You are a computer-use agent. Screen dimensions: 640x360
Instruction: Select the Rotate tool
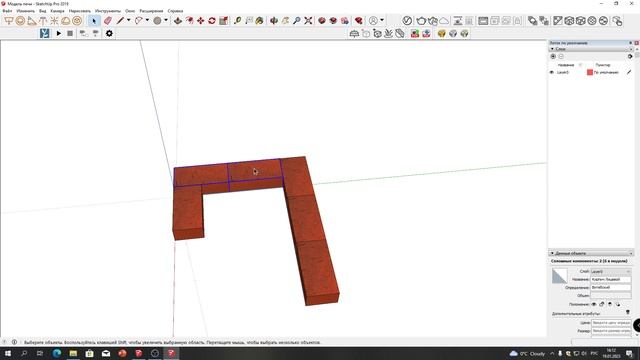coord(212,20)
